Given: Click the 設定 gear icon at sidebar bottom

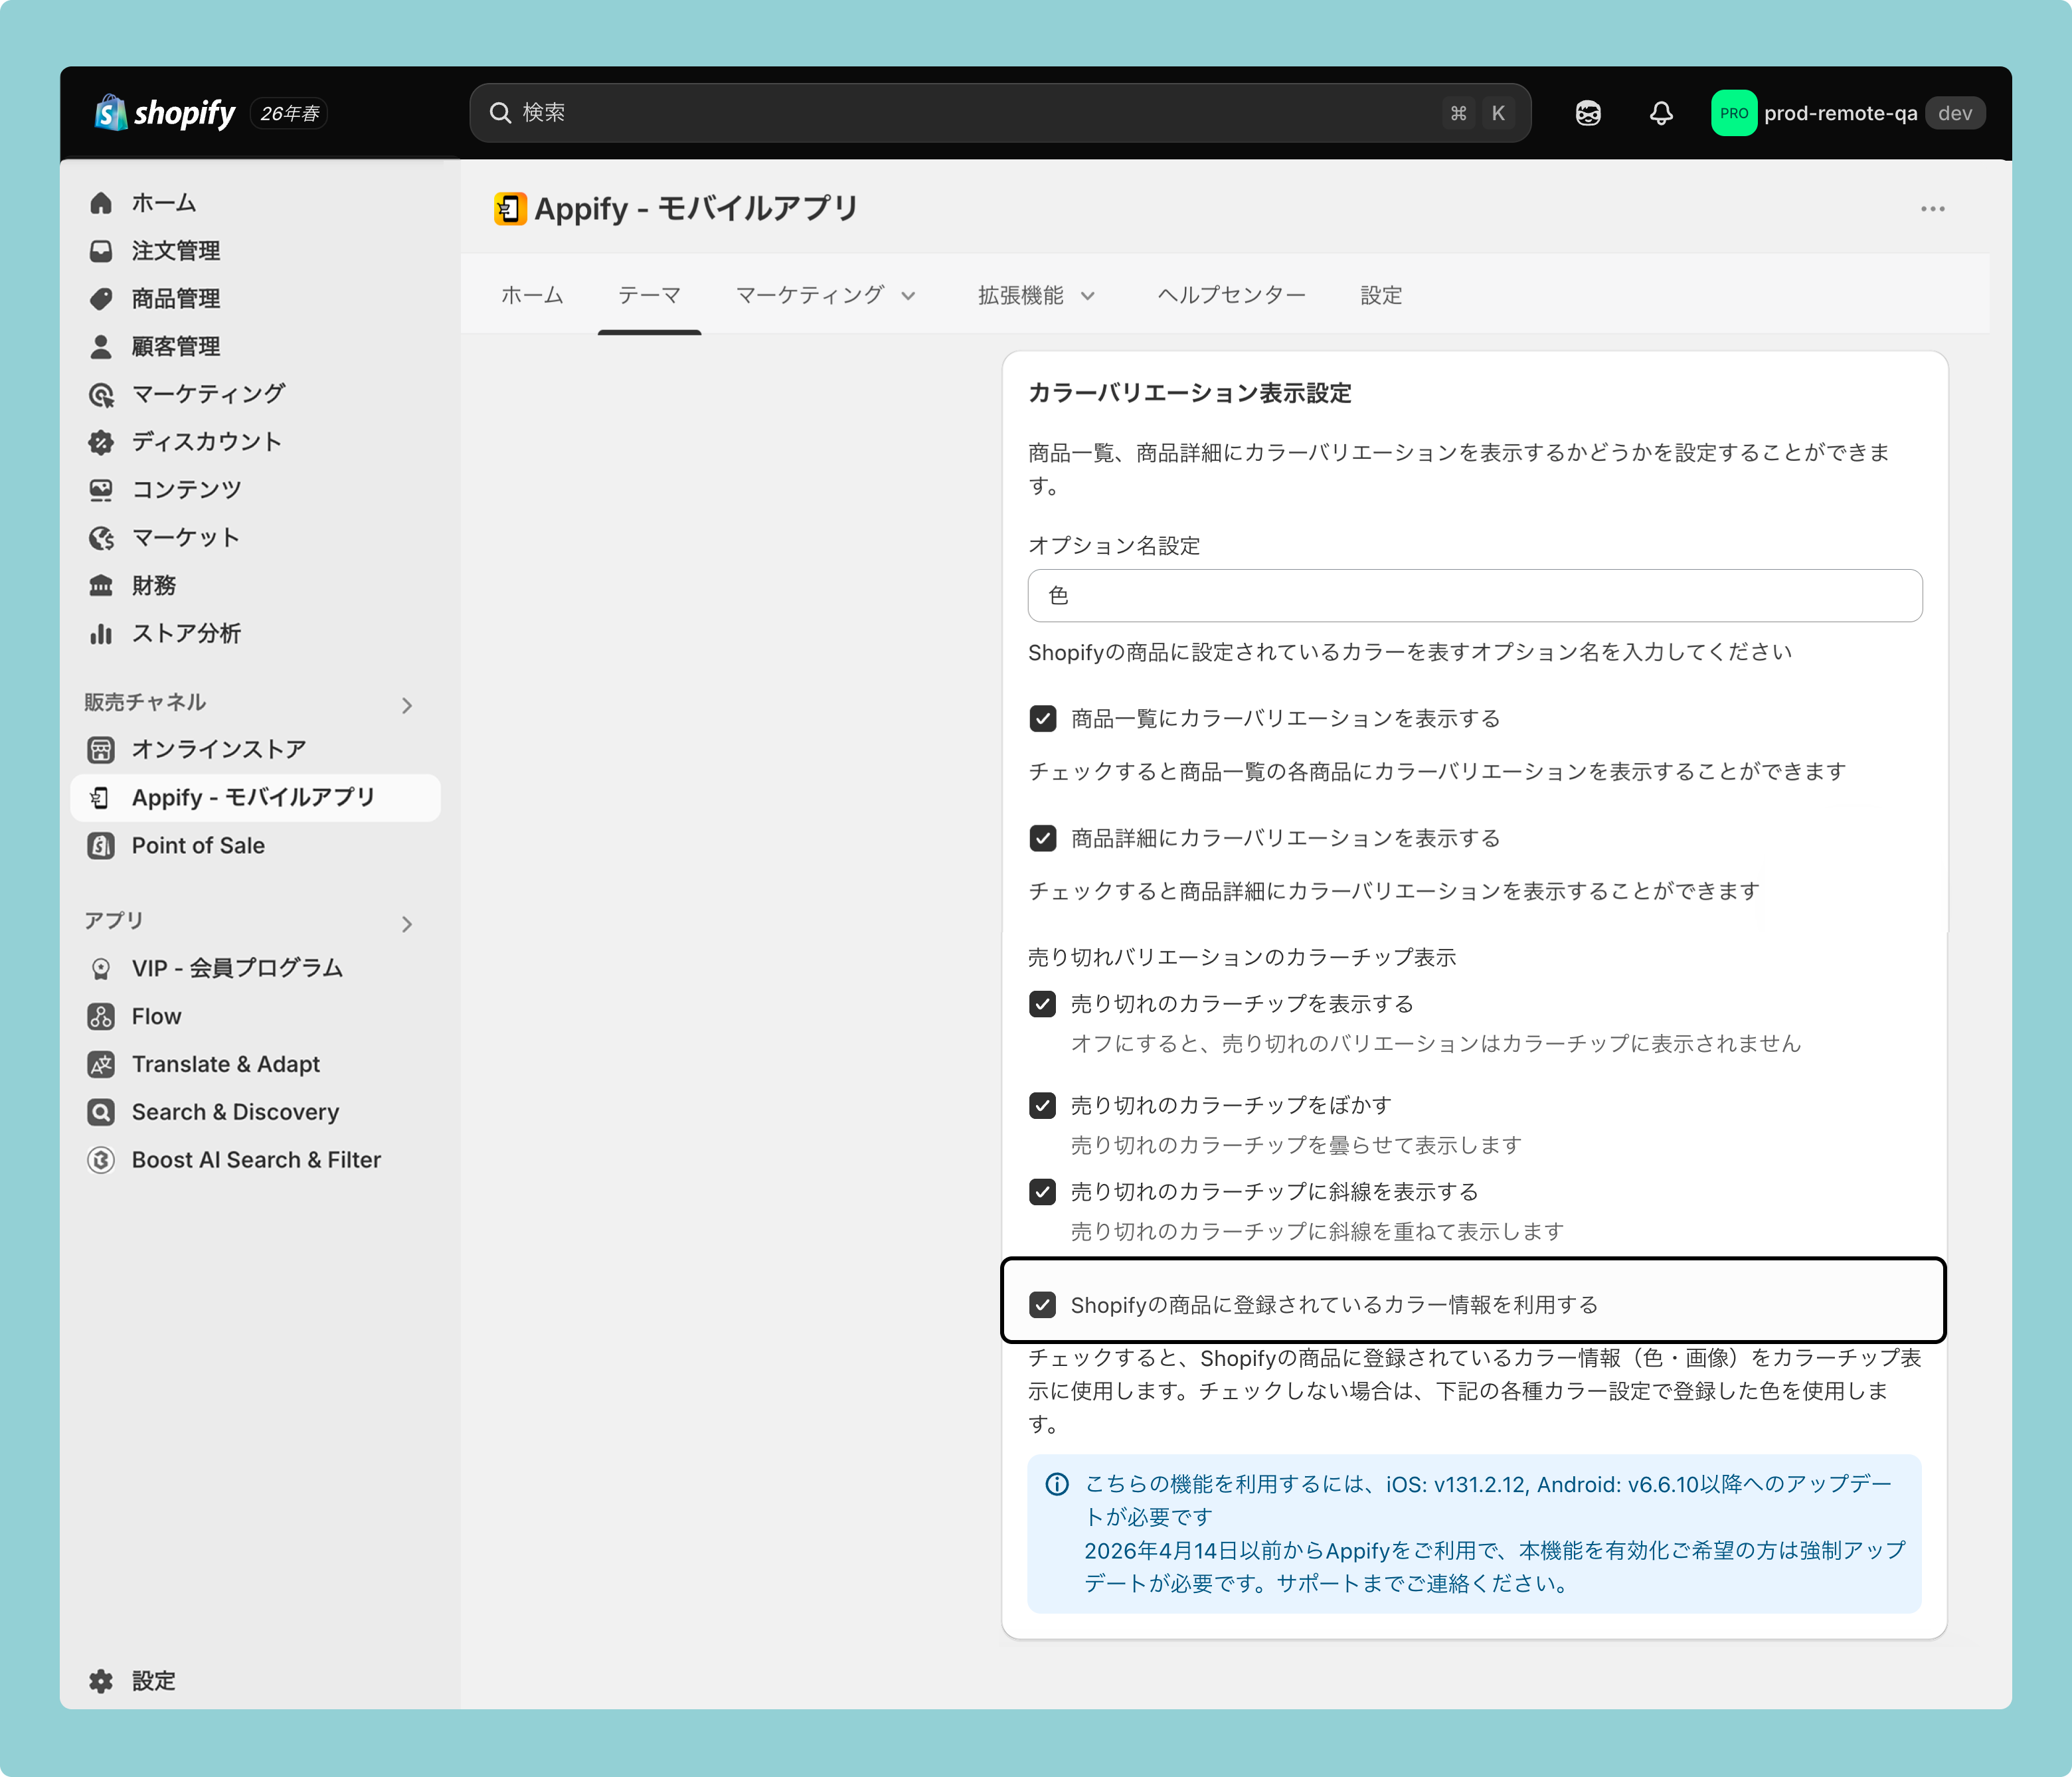Looking at the screenshot, I should (101, 1681).
